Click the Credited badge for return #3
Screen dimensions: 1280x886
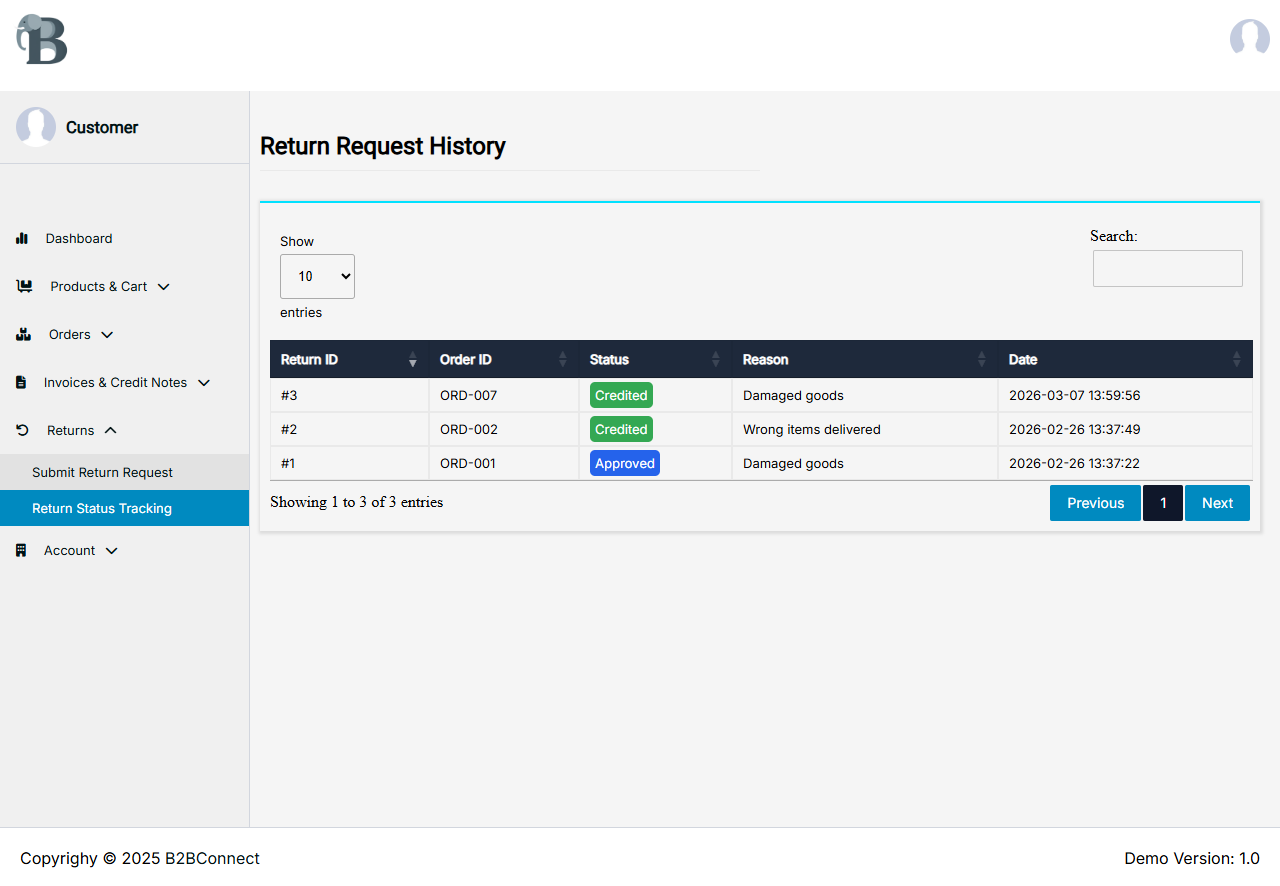pos(621,395)
